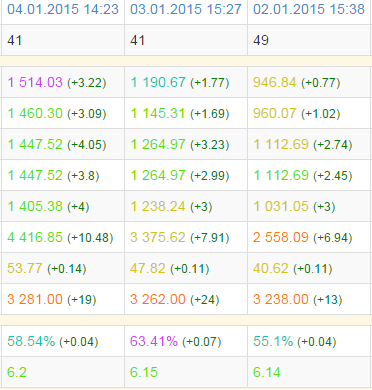Image resolution: width=372 pixels, height=390 pixels.
Task: Click the purple value 1 514.03 (+3.22)
Action: [57, 82]
